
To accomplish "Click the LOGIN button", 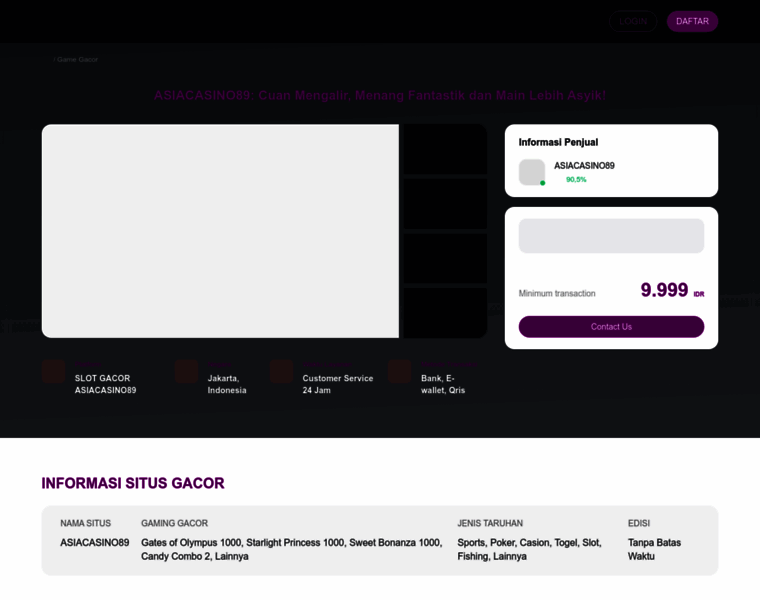I will click(633, 21).
